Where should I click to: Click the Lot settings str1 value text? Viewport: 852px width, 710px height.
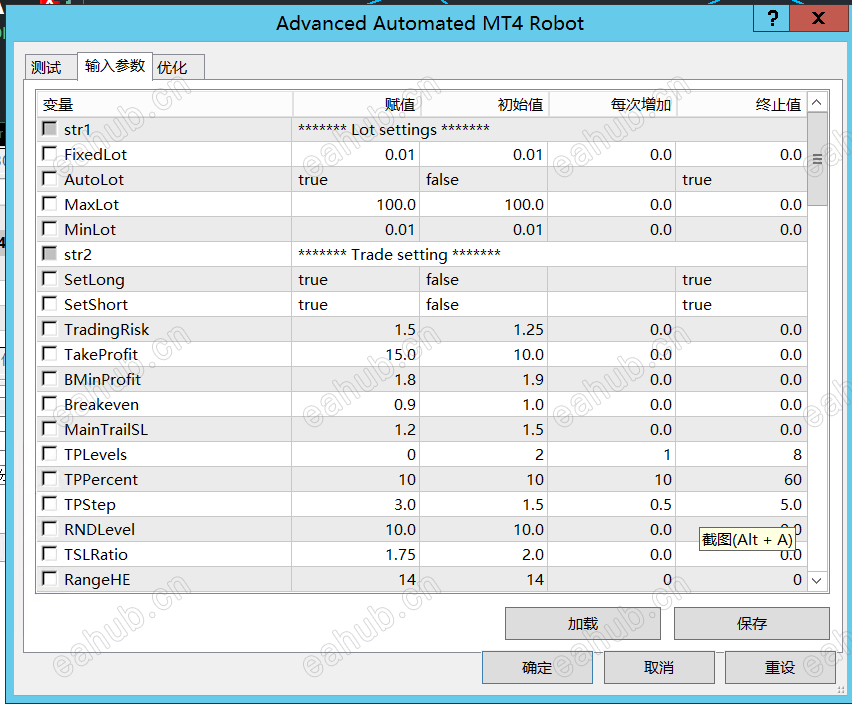(x=393, y=129)
